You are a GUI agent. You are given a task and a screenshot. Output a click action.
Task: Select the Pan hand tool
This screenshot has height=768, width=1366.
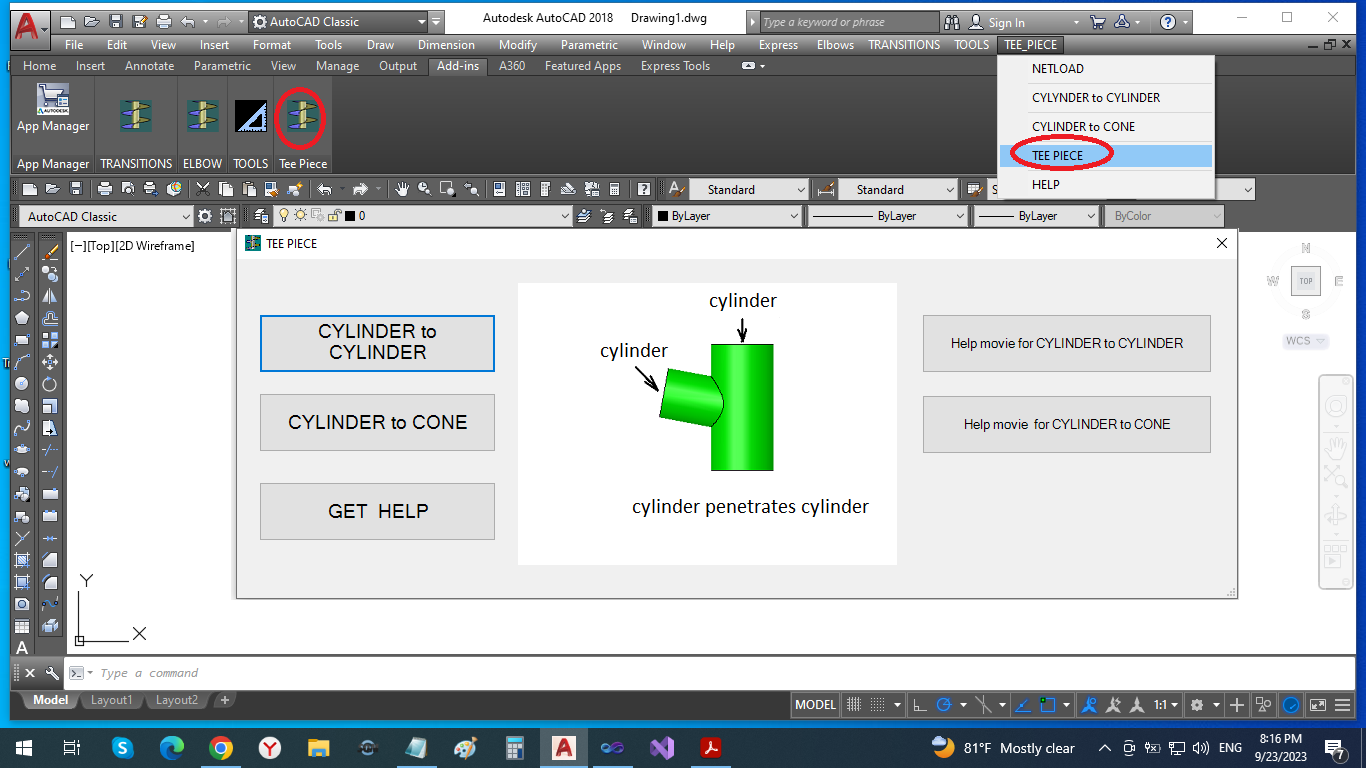[x=402, y=189]
